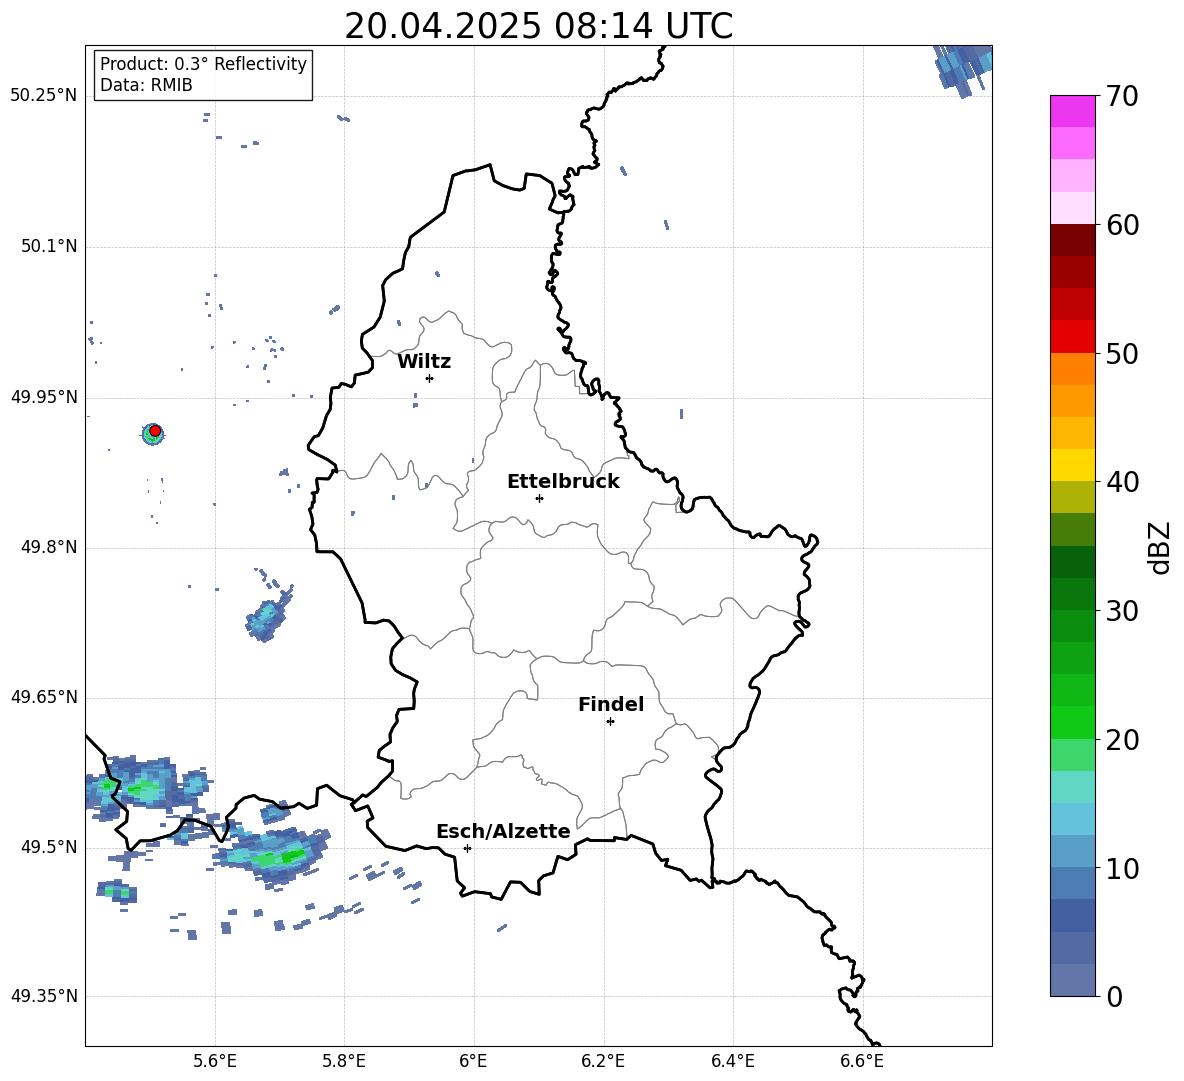Click the 6°E longitude label
The image size is (1184, 1081).
coord(473,1061)
